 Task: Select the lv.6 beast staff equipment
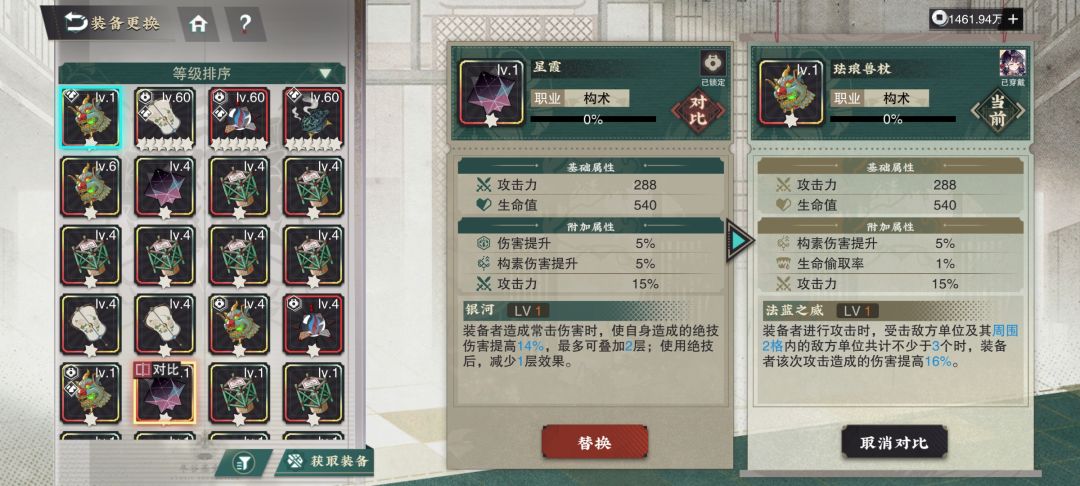point(91,187)
